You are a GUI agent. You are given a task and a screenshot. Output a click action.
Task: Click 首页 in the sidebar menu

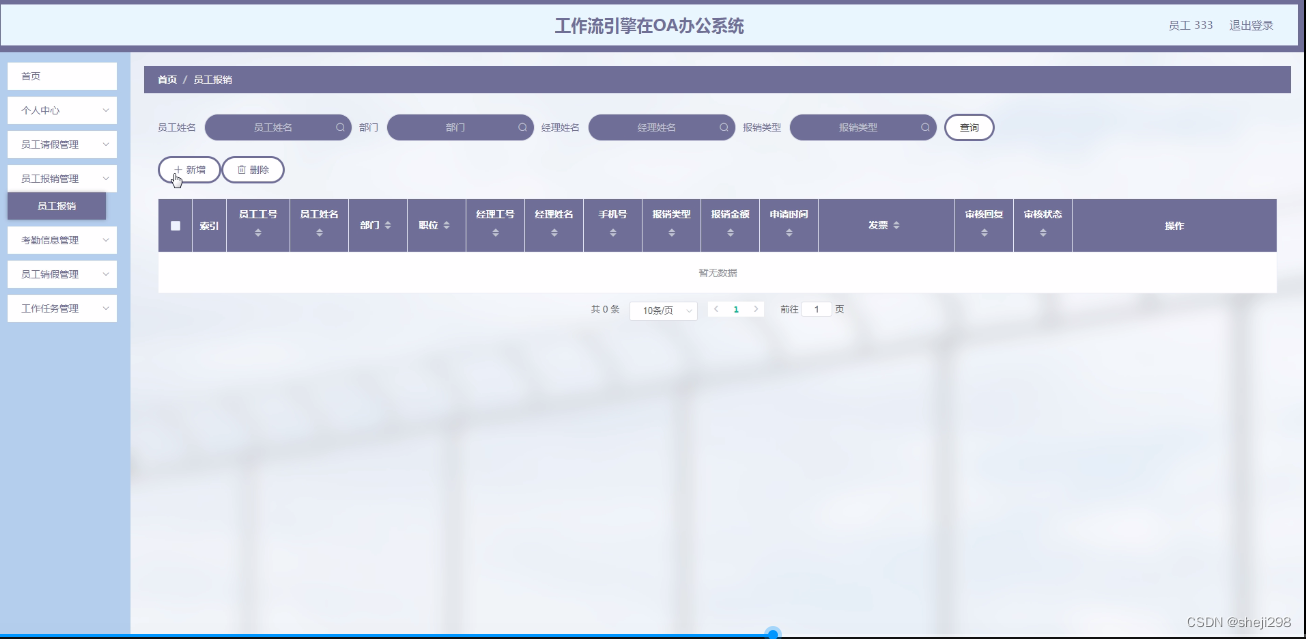[x=62, y=75]
